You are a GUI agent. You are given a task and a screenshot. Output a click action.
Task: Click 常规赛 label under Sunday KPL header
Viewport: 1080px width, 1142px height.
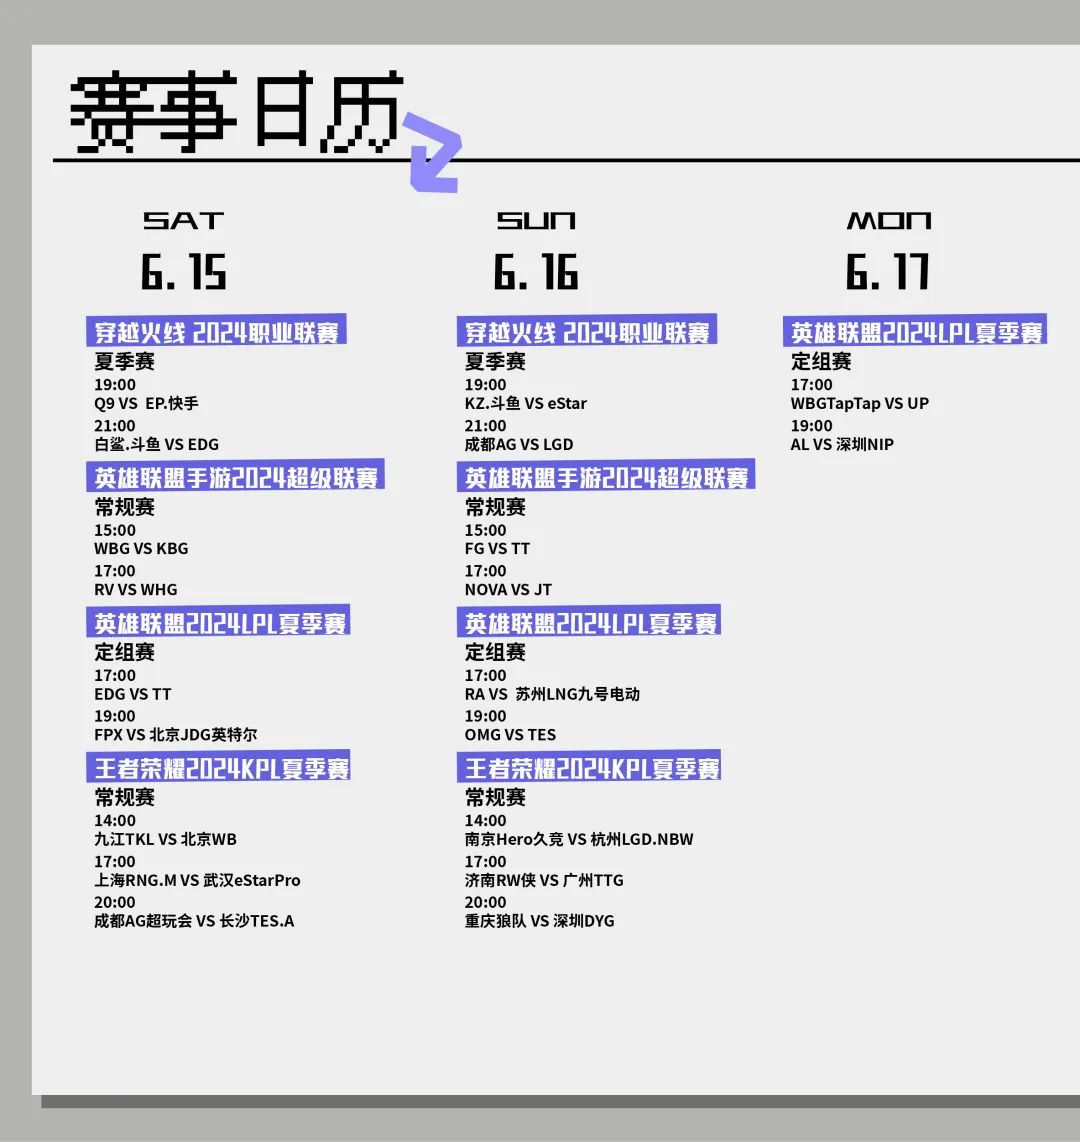click(495, 798)
